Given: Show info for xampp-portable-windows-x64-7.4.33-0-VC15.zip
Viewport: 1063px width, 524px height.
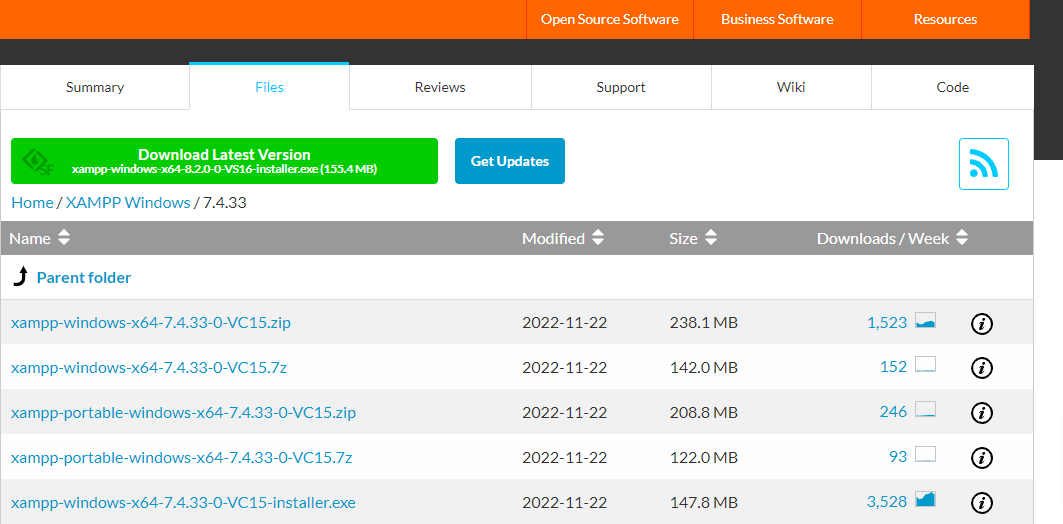Looking at the screenshot, I should (x=981, y=413).
